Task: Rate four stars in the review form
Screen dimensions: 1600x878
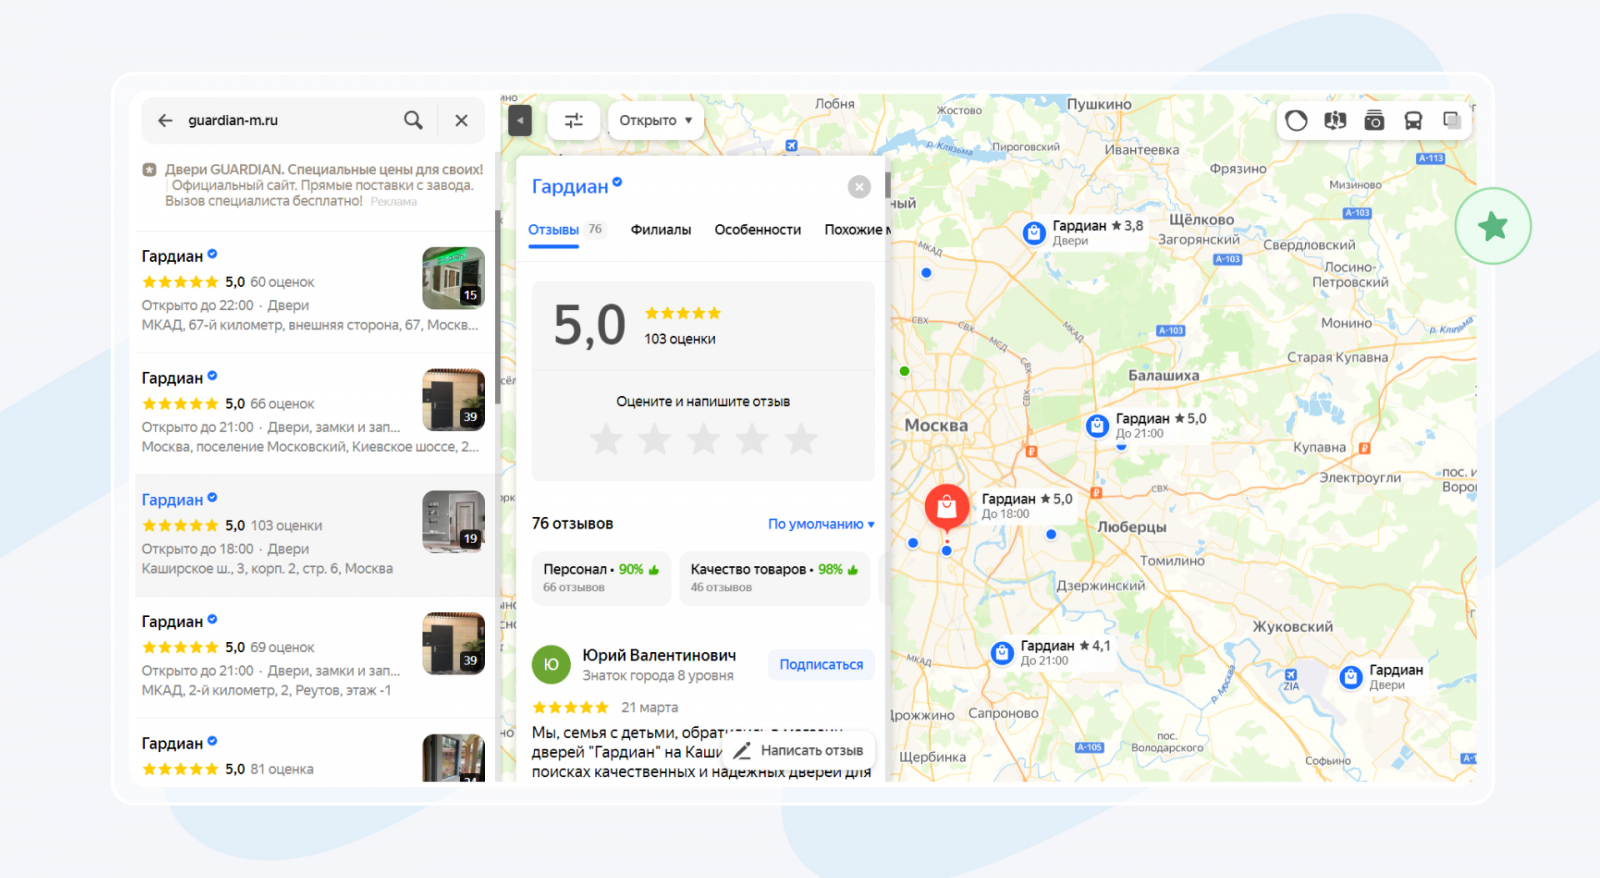Action: pos(752,439)
